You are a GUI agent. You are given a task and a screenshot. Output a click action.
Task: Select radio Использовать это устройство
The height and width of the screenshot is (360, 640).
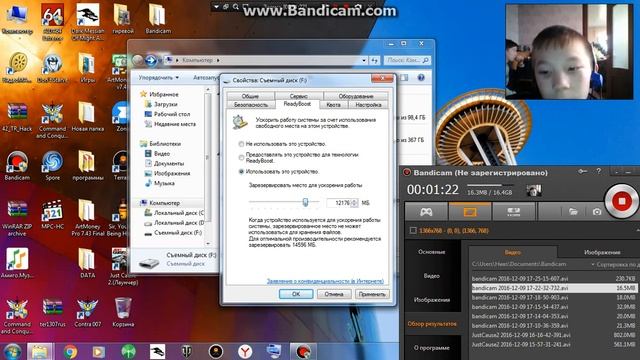pyautogui.click(x=241, y=172)
